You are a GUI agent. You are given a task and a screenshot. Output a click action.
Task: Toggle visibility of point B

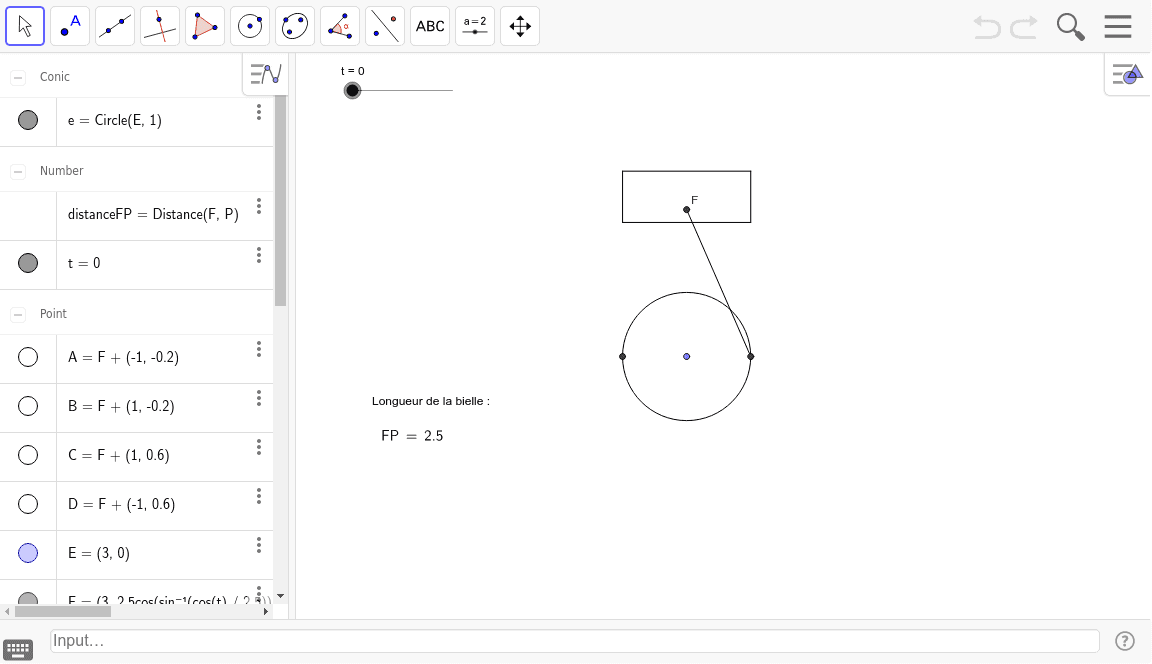click(x=28, y=406)
